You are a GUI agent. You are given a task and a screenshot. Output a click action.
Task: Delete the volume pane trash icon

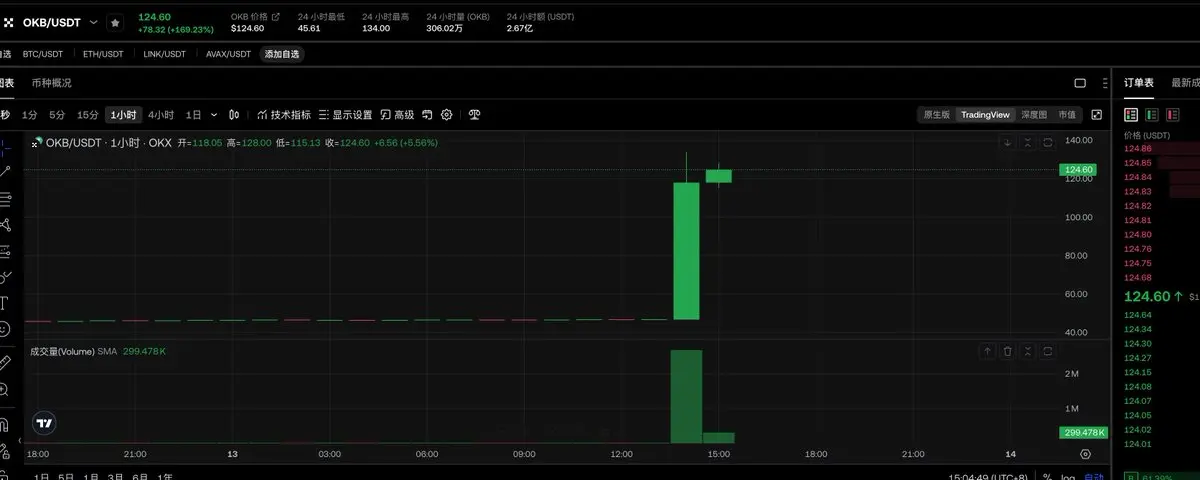[1007, 351]
